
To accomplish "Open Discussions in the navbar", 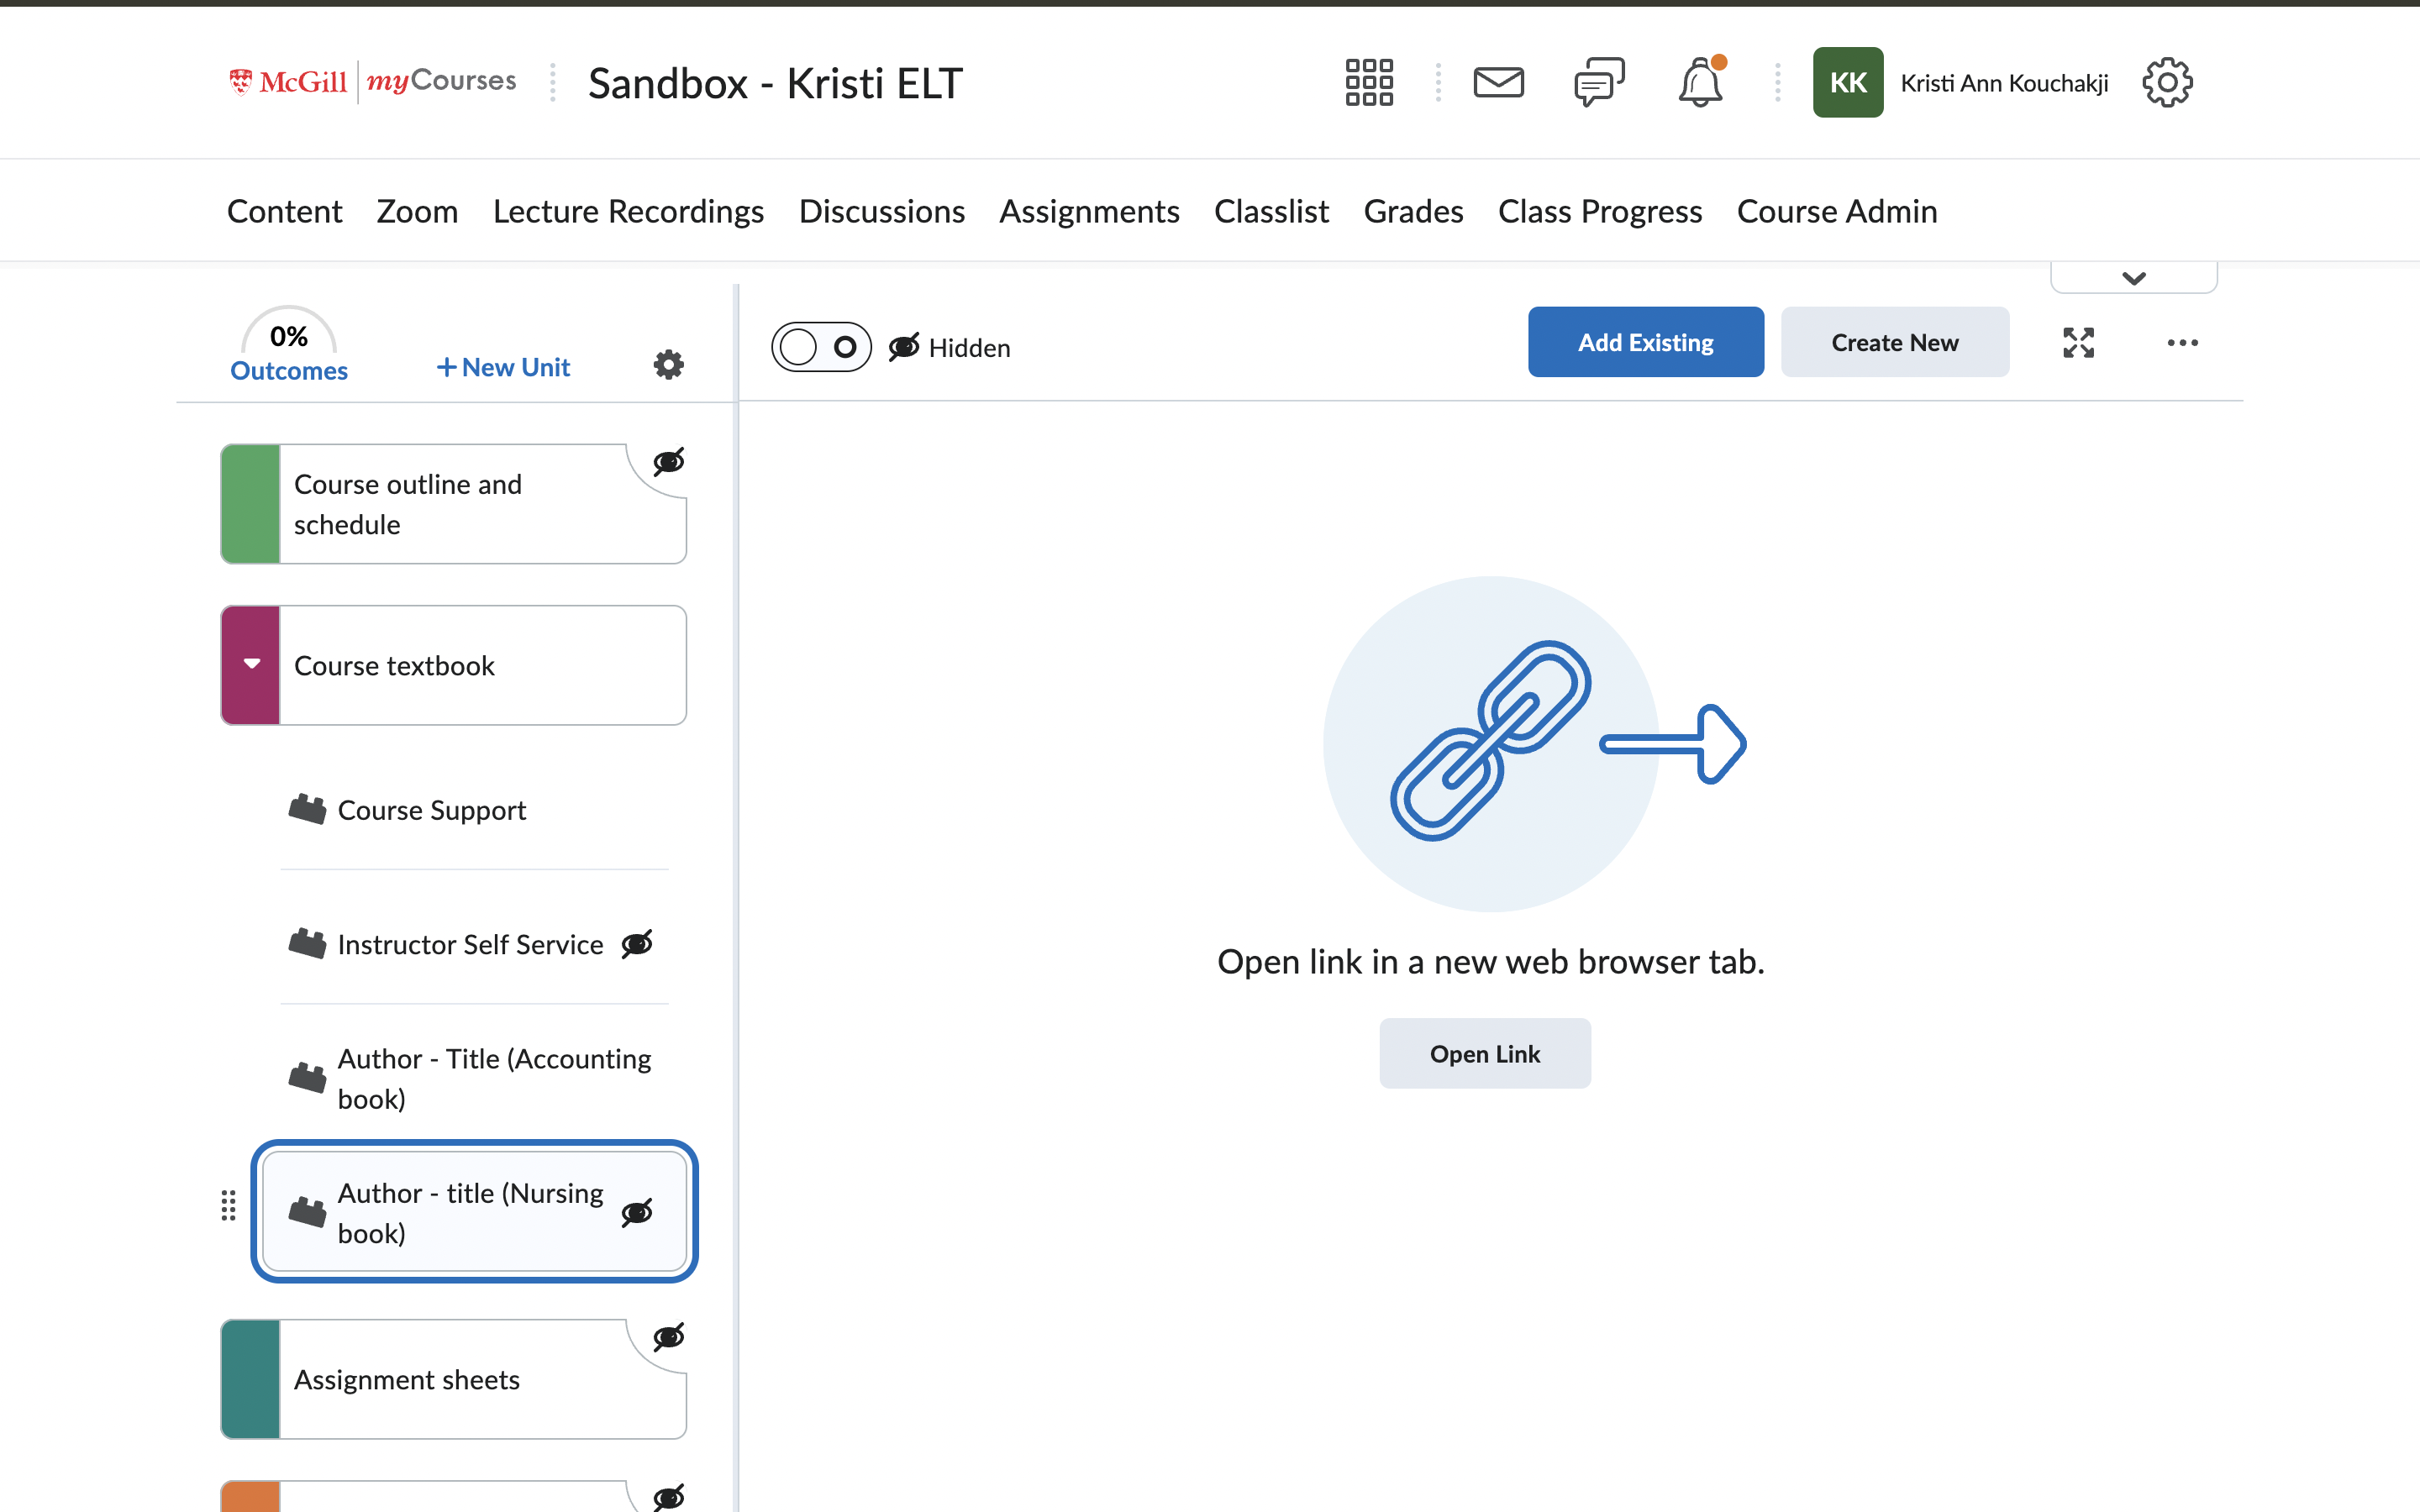I will [881, 211].
